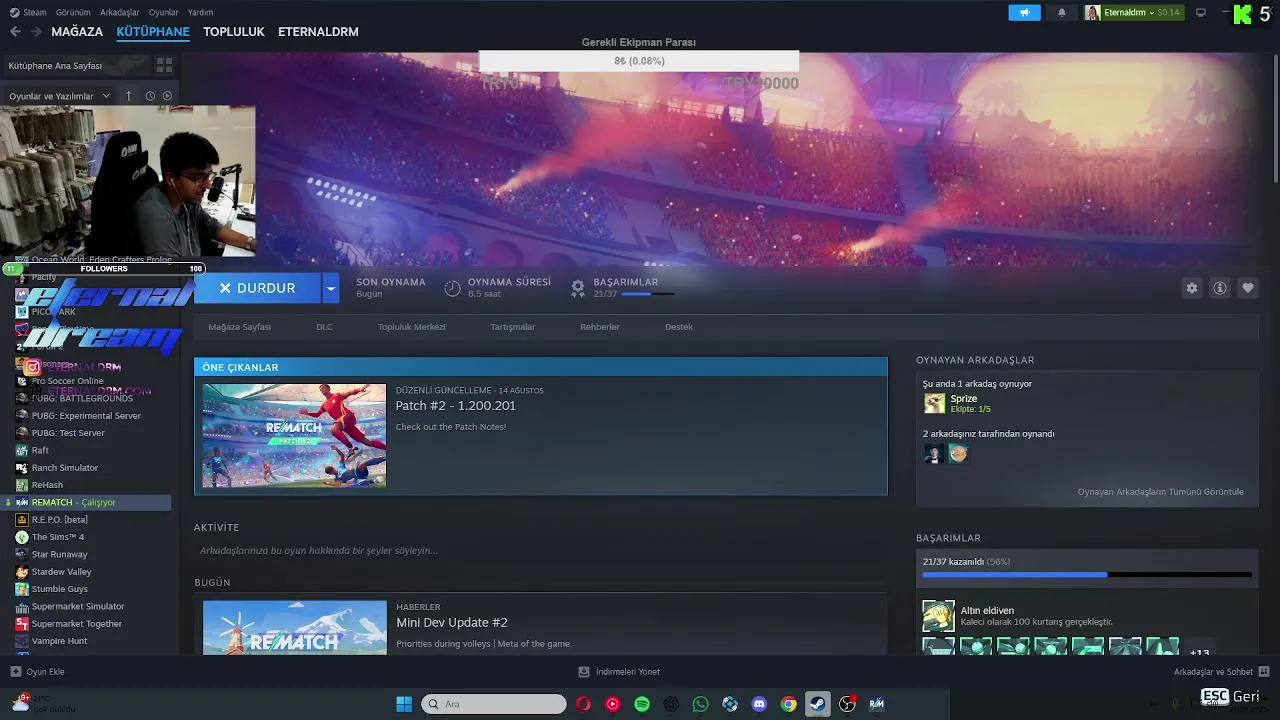Go back with the left arrow
Screen dimensions: 1280x720
click(15, 32)
